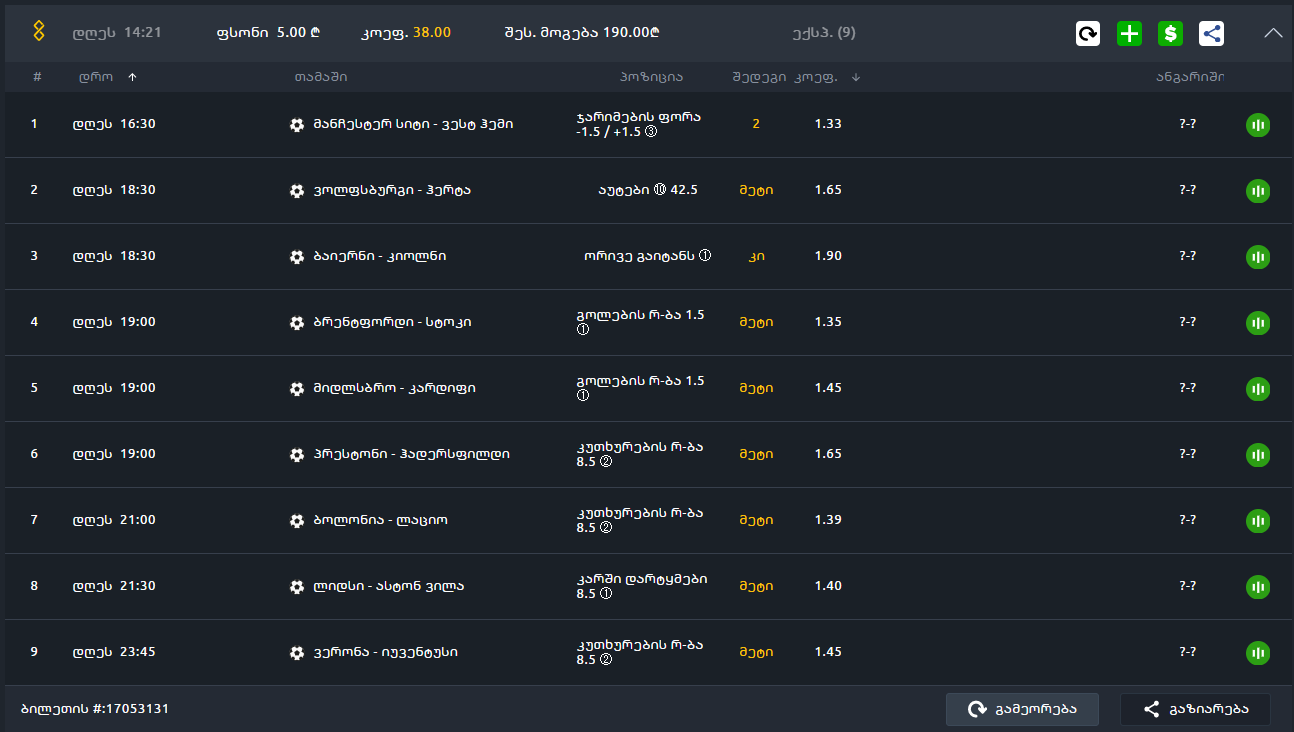Viewport: 1294px width, 732px height.
Task: Open statistics icon for მიდლსბრო - კარდიფი
Action: [x=1258, y=389]
